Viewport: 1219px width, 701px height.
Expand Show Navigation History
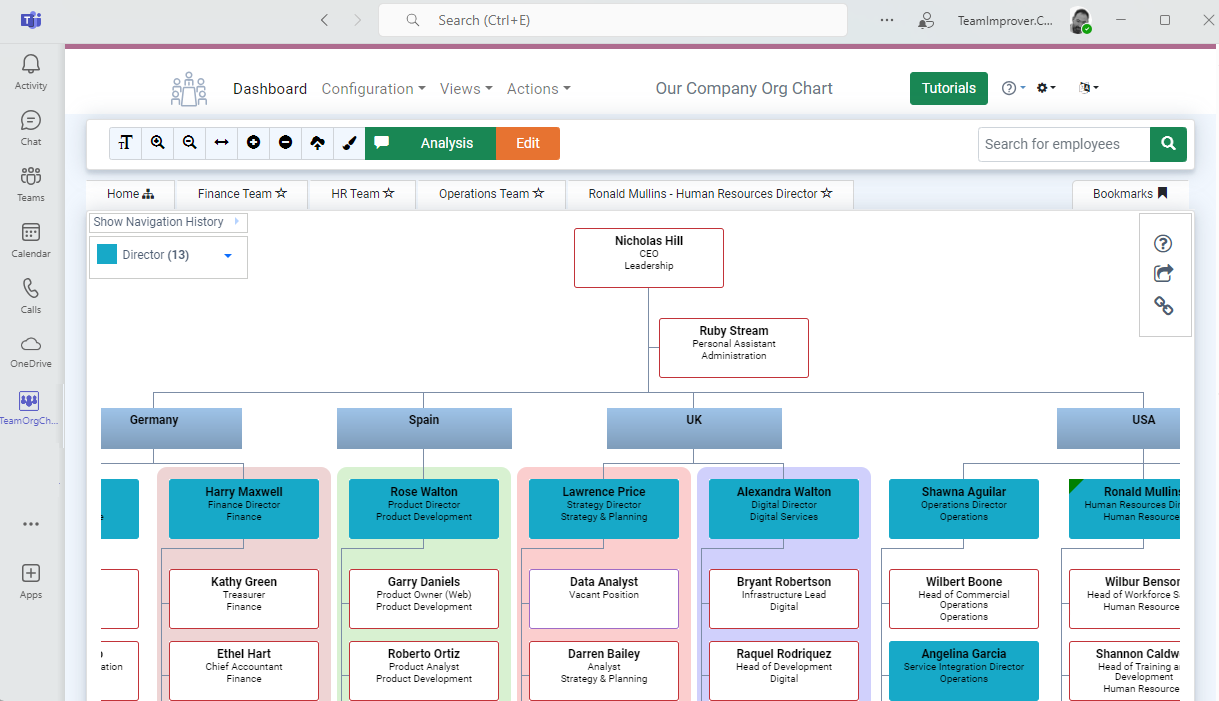[x=168, y=222]
